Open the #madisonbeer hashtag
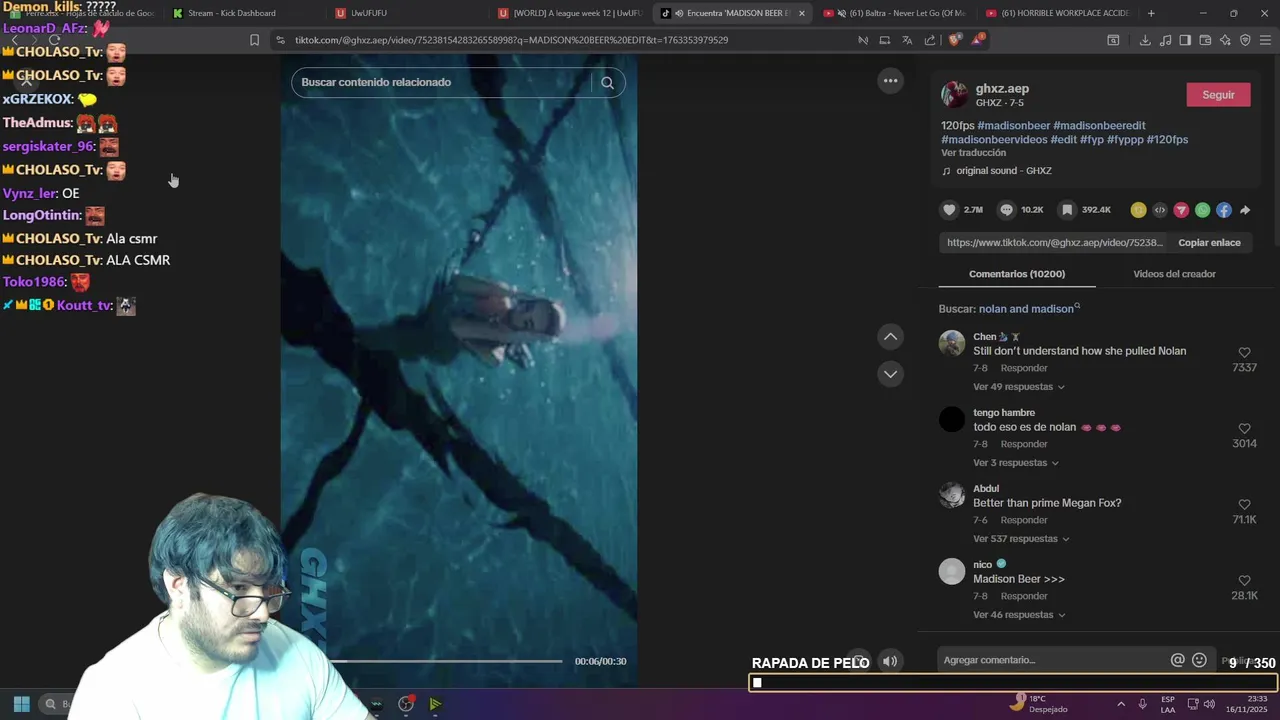The width and height of the screenshot is (1280, 720). [1013, 126]
